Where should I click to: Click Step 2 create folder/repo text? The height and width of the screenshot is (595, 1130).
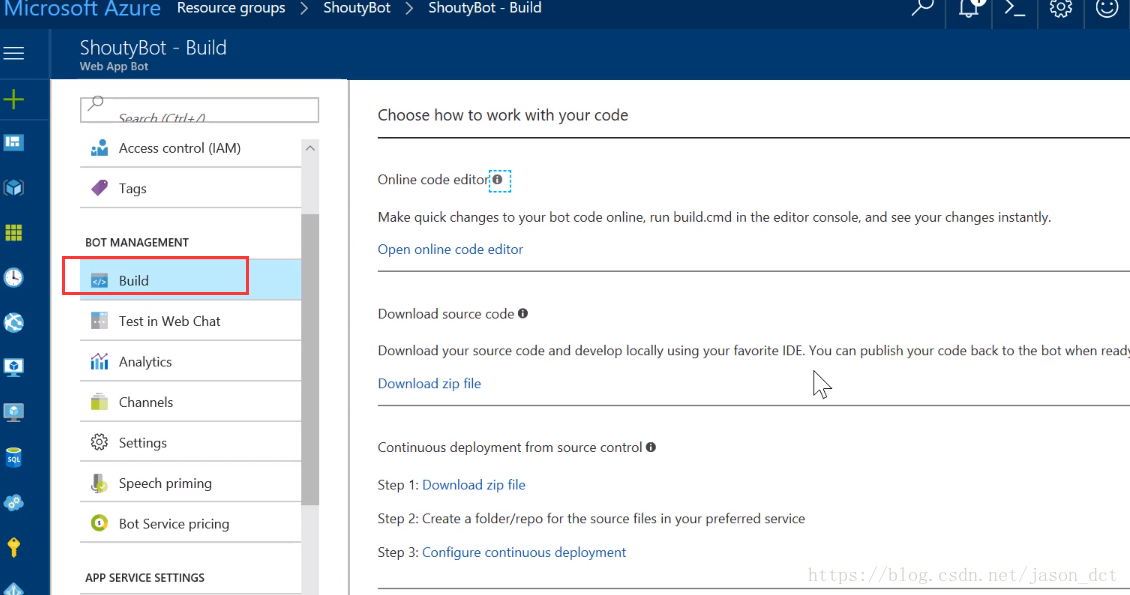pos(591,519)
